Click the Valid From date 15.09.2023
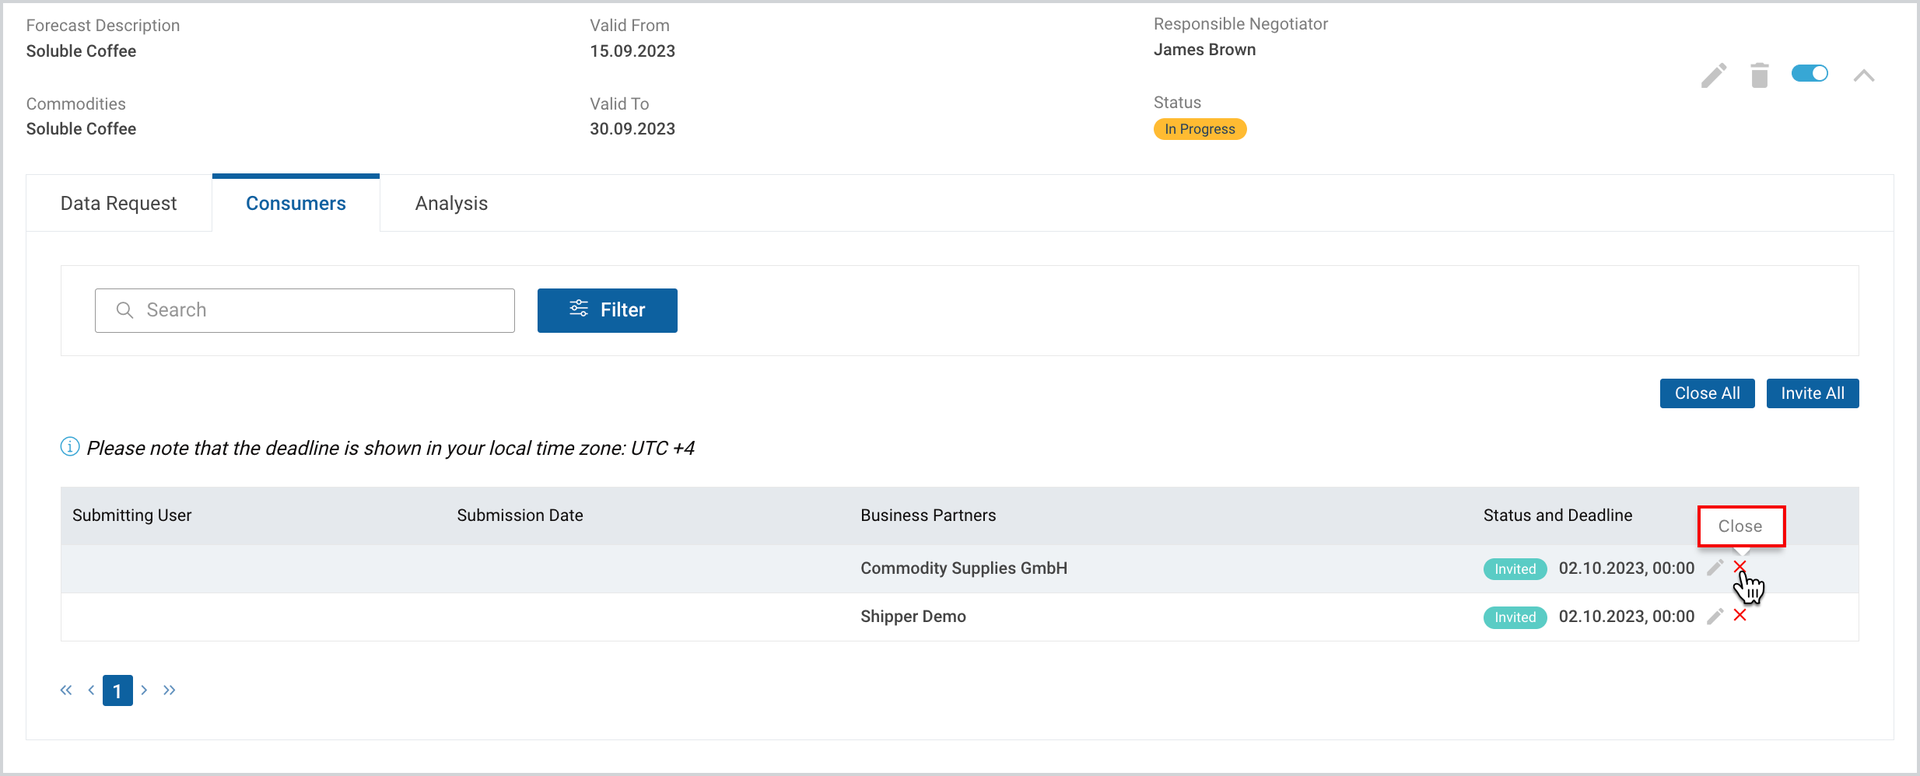1920x776 pixels. 632,51
